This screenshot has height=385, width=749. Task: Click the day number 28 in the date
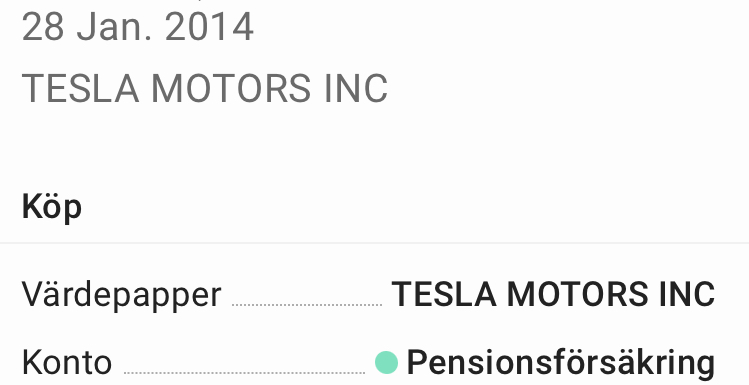(x=43, y=27)
